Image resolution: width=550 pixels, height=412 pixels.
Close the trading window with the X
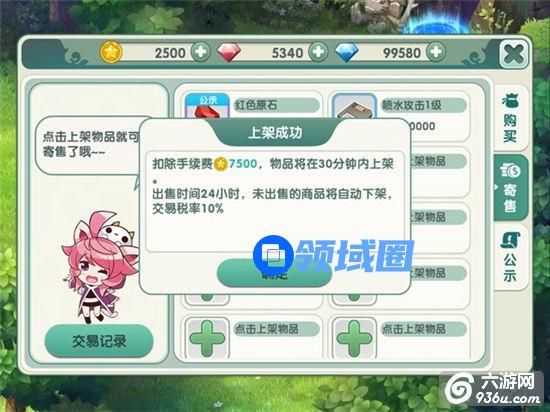click(x=513, y=54)
